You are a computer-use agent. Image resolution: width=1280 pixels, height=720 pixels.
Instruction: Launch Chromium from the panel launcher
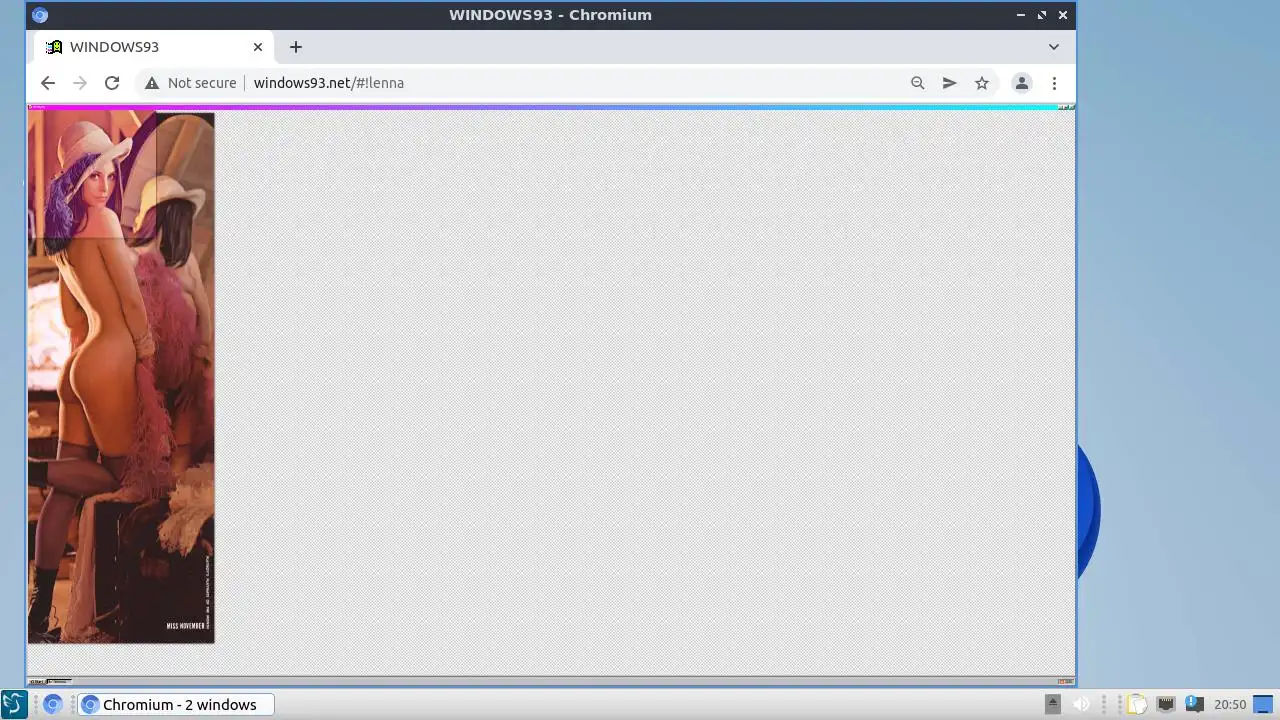[x=53, y=704]
